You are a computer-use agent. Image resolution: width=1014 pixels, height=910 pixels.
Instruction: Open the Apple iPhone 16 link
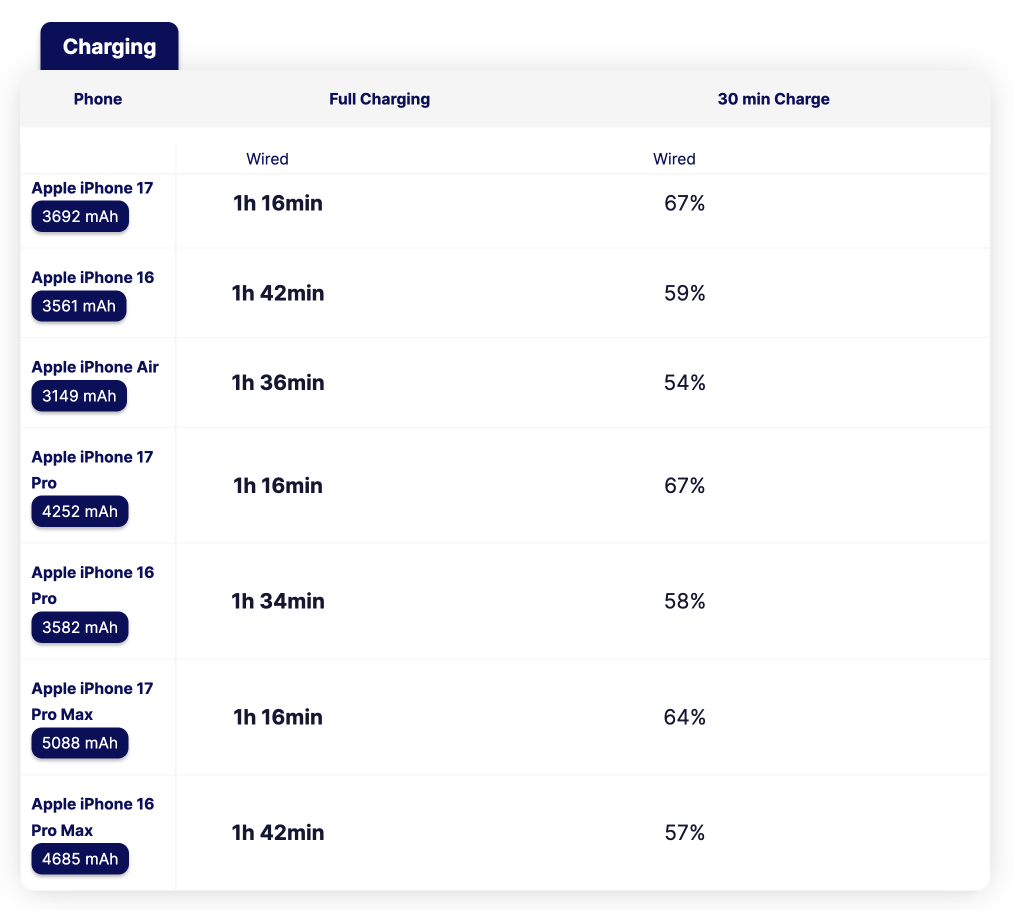point(93,277)
